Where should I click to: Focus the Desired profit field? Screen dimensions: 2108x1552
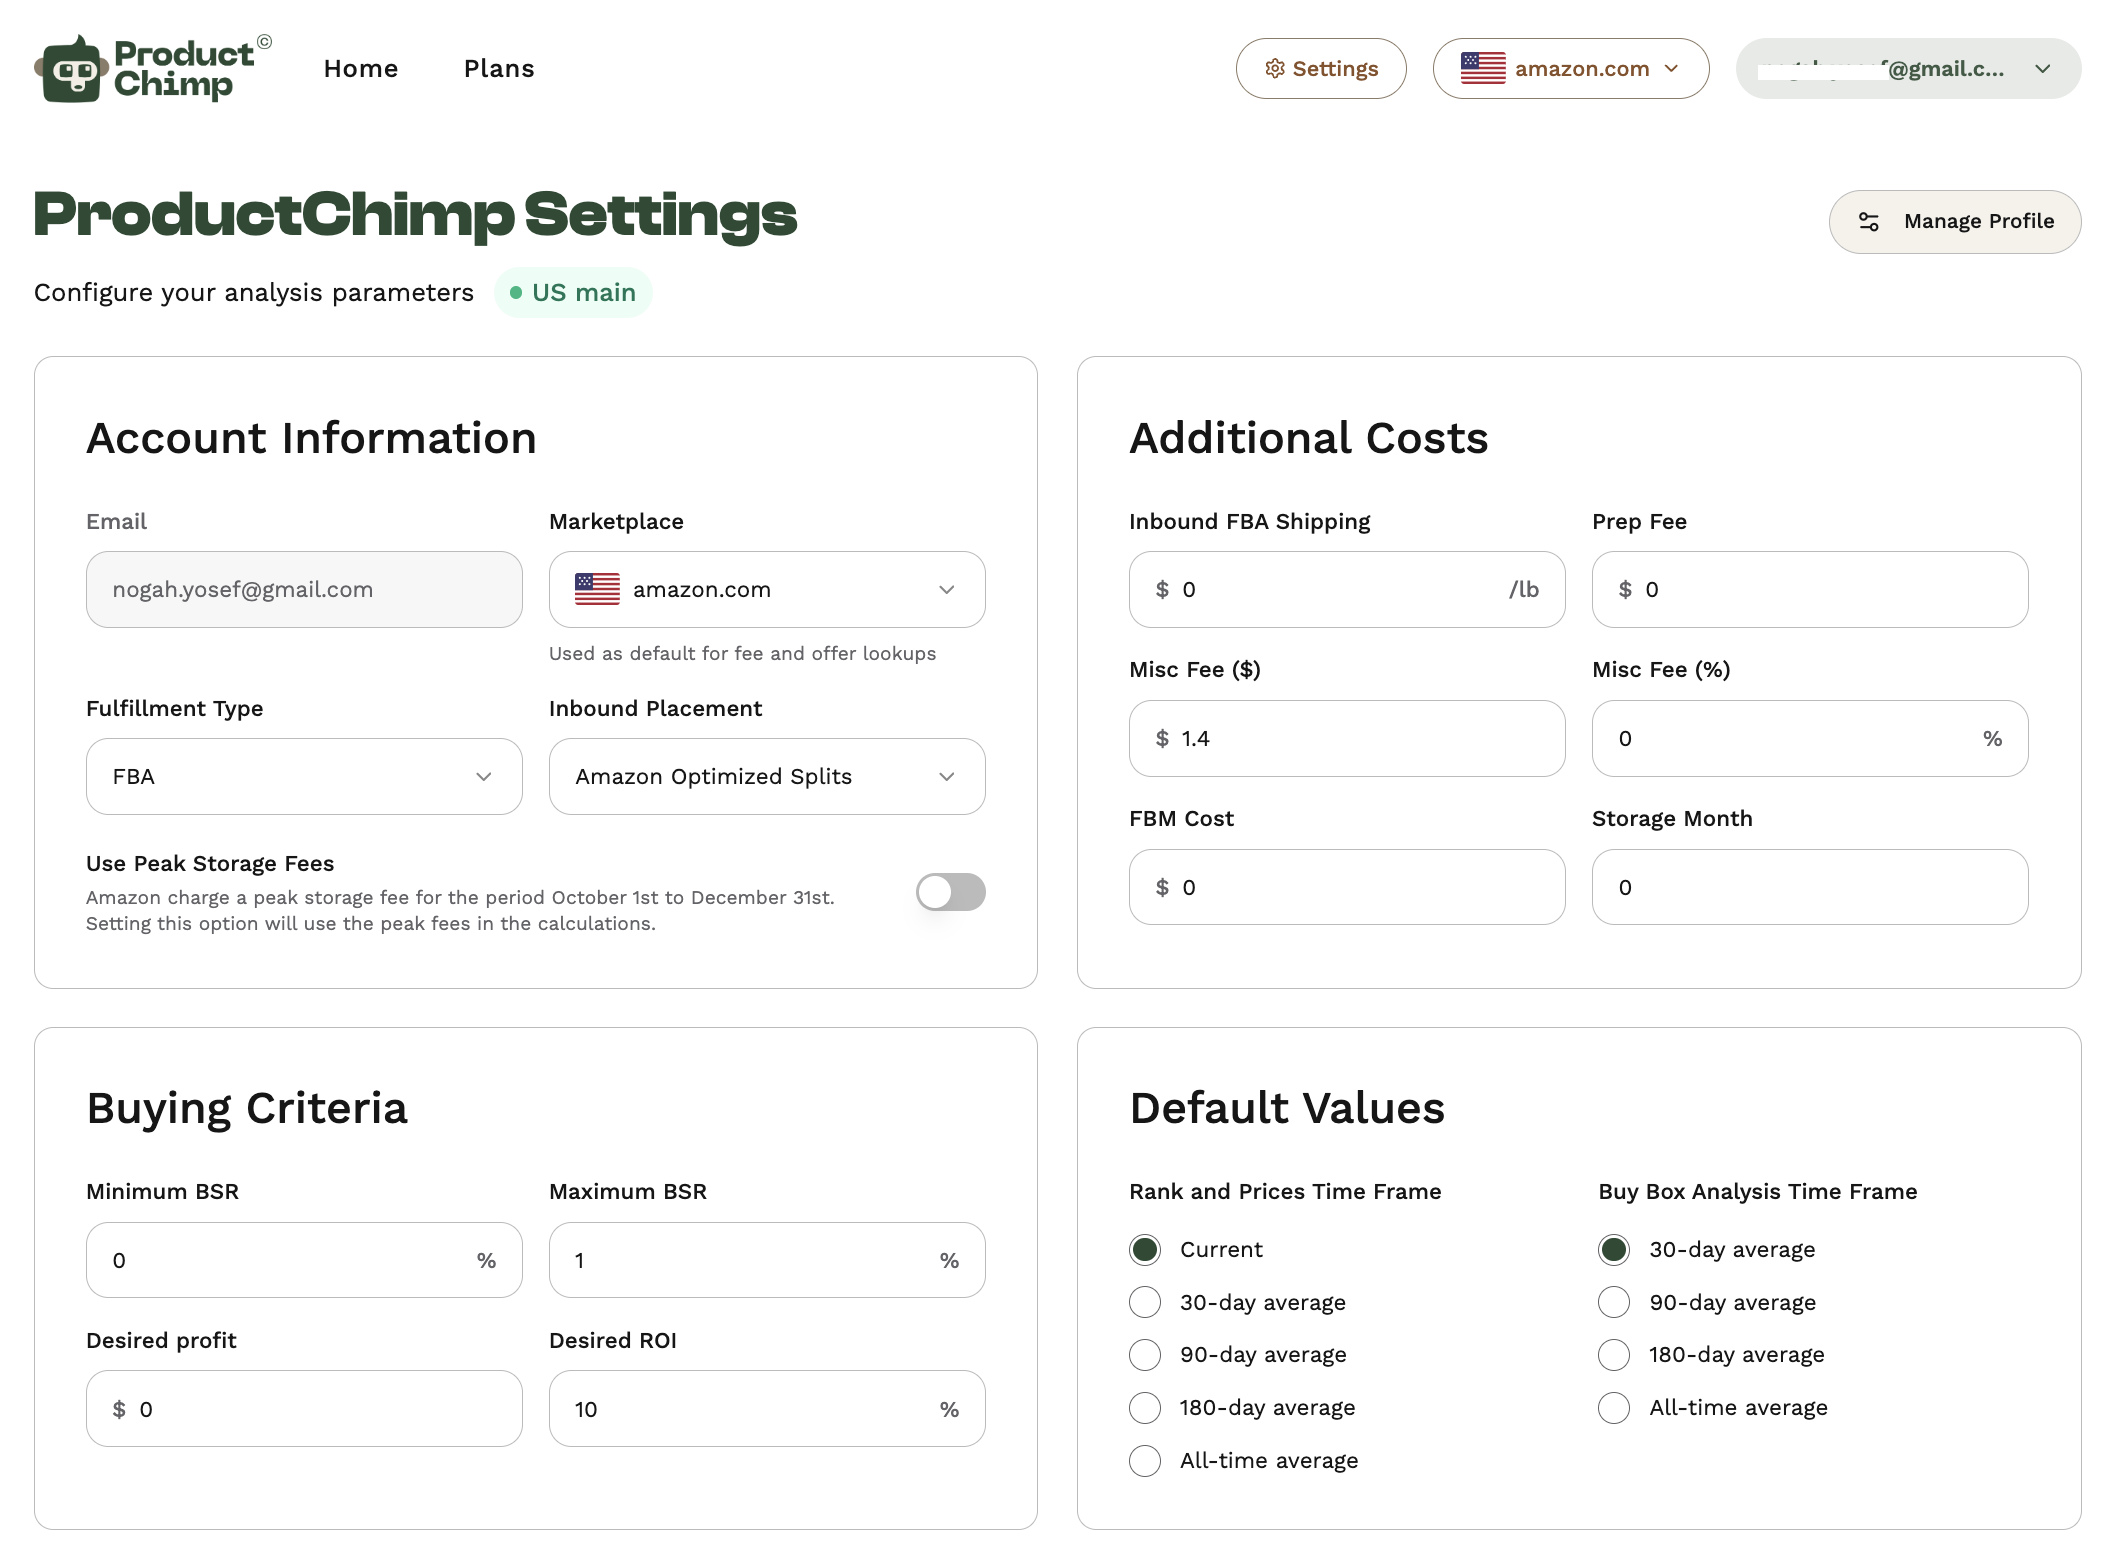coord(304,1409)
